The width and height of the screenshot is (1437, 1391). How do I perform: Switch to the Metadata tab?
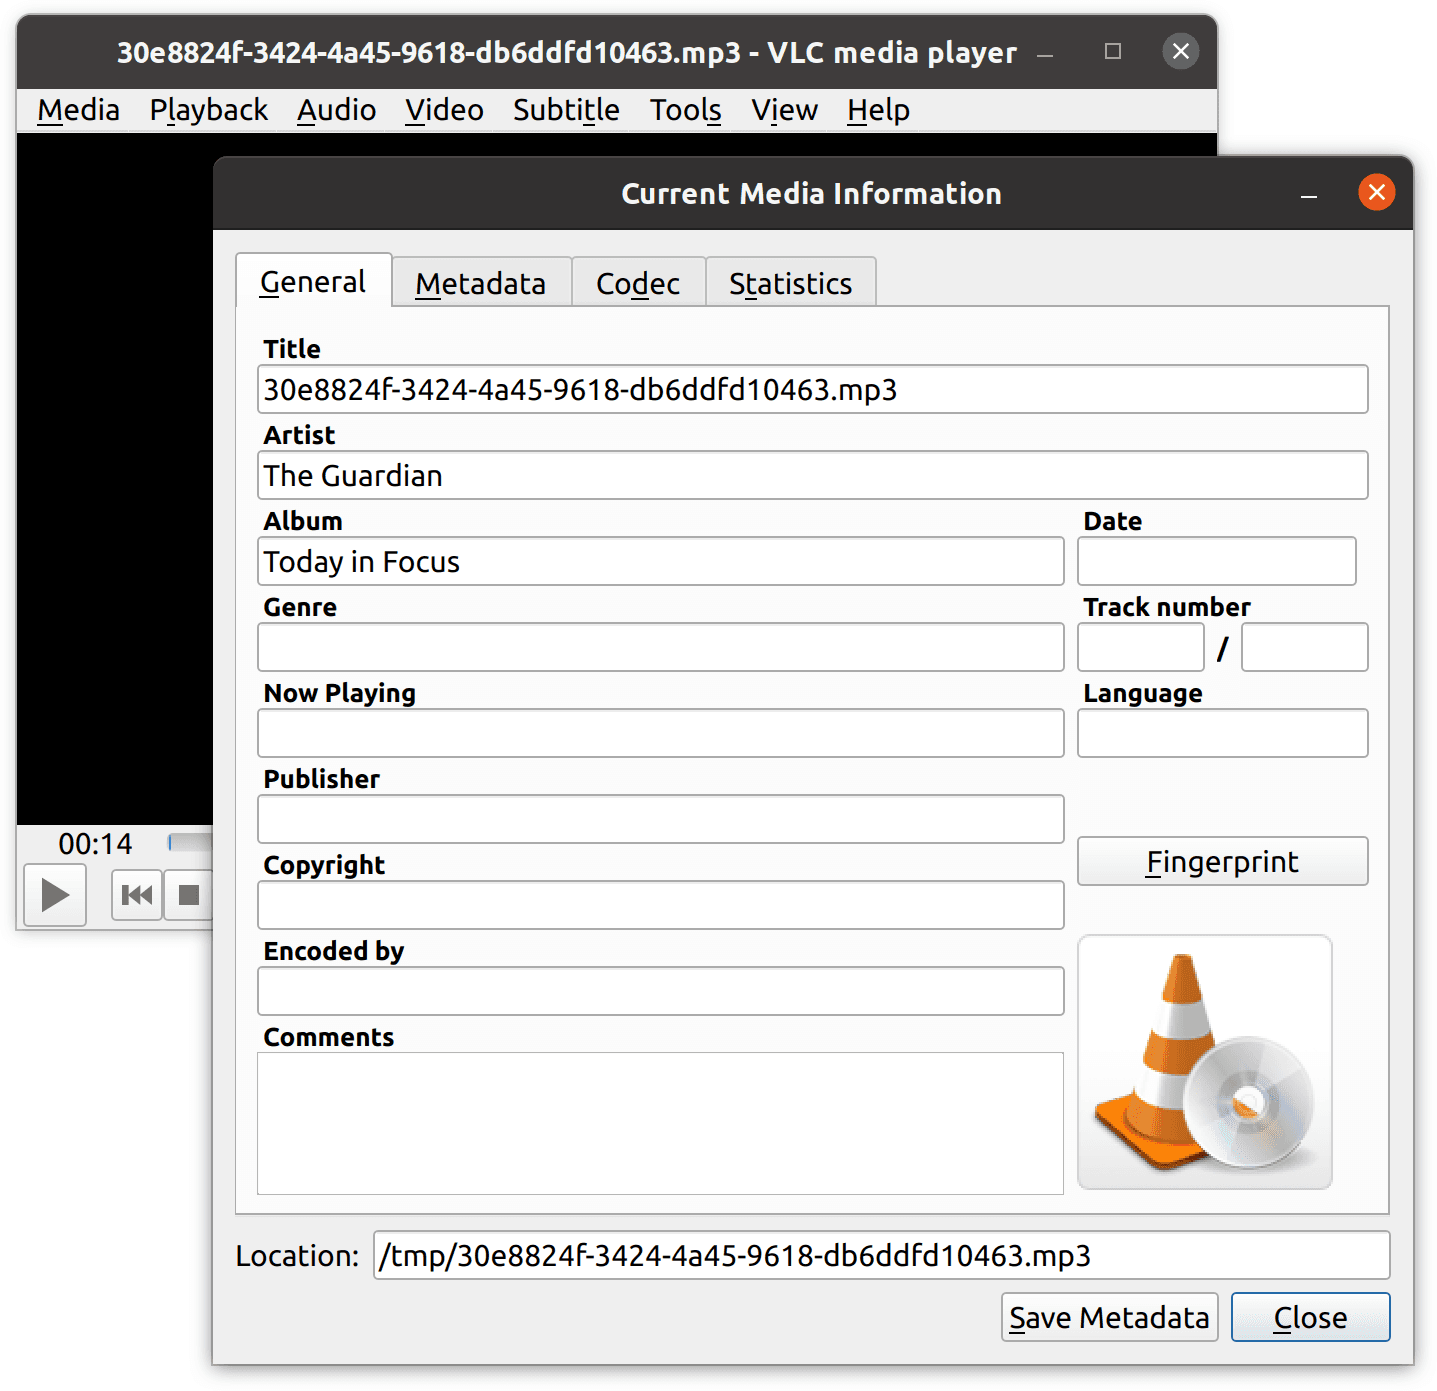point(481,282)
